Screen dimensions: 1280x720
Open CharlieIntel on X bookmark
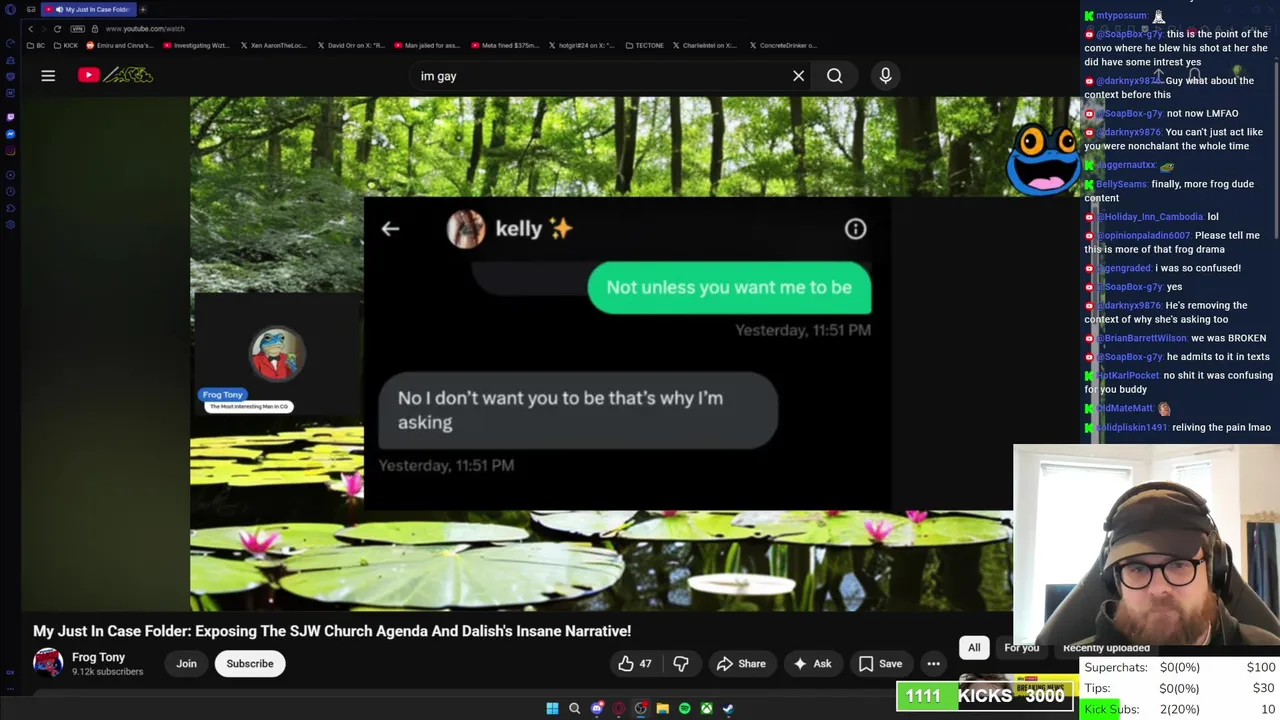point(705,45)
